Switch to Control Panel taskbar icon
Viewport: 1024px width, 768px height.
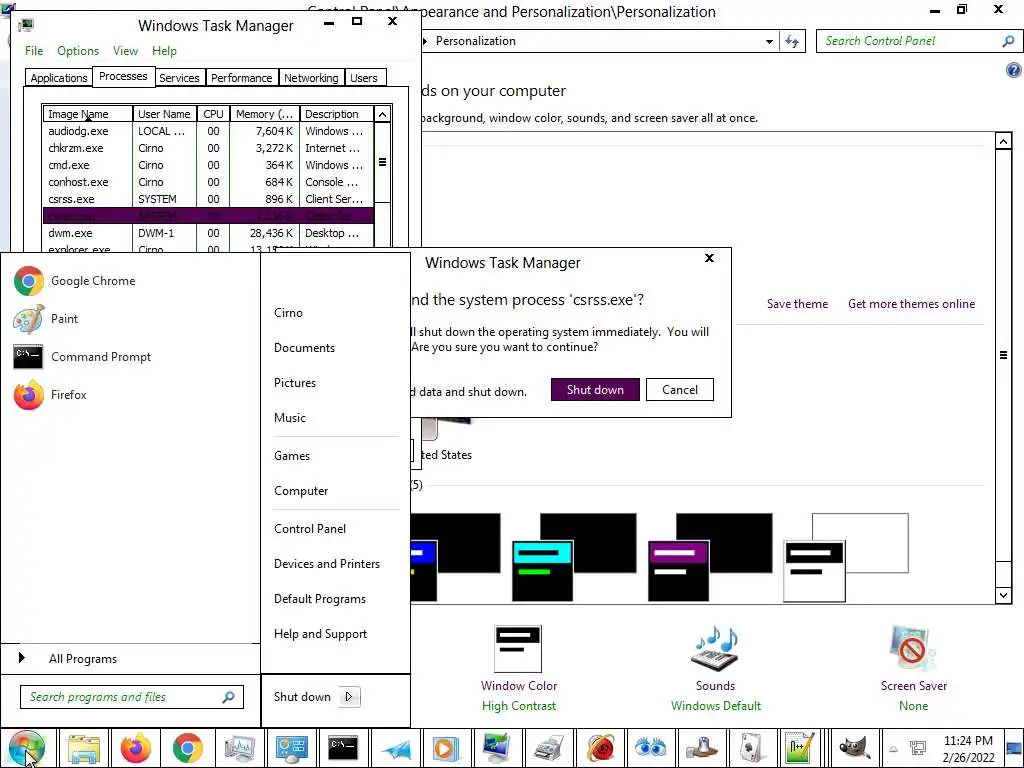(x=291, y=748)
